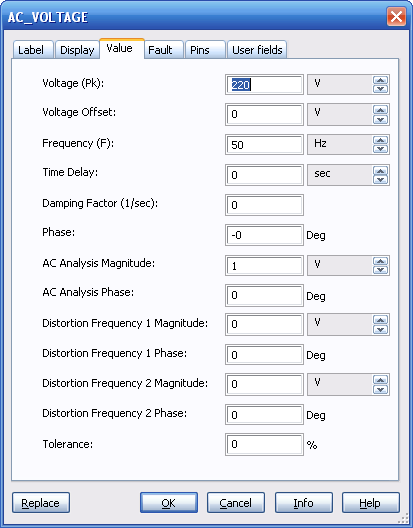
Task: Step Time Delay sec unit down
Action: pyautogui.click(x=381, y=180)
